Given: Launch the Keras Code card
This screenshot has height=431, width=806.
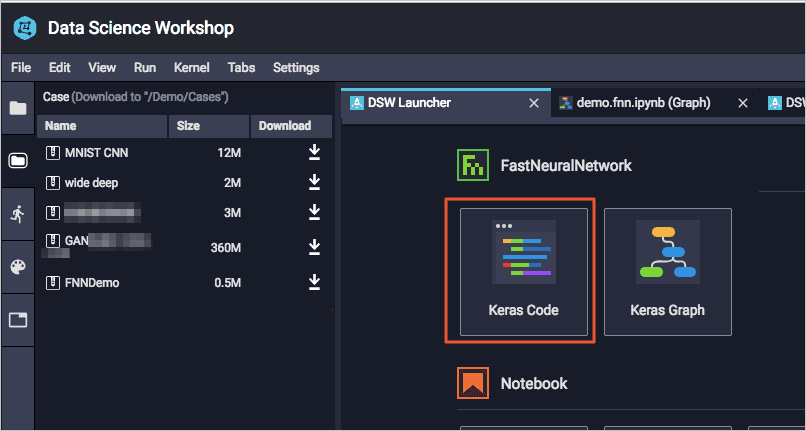Looking at the screenshot, I should 524,272.
